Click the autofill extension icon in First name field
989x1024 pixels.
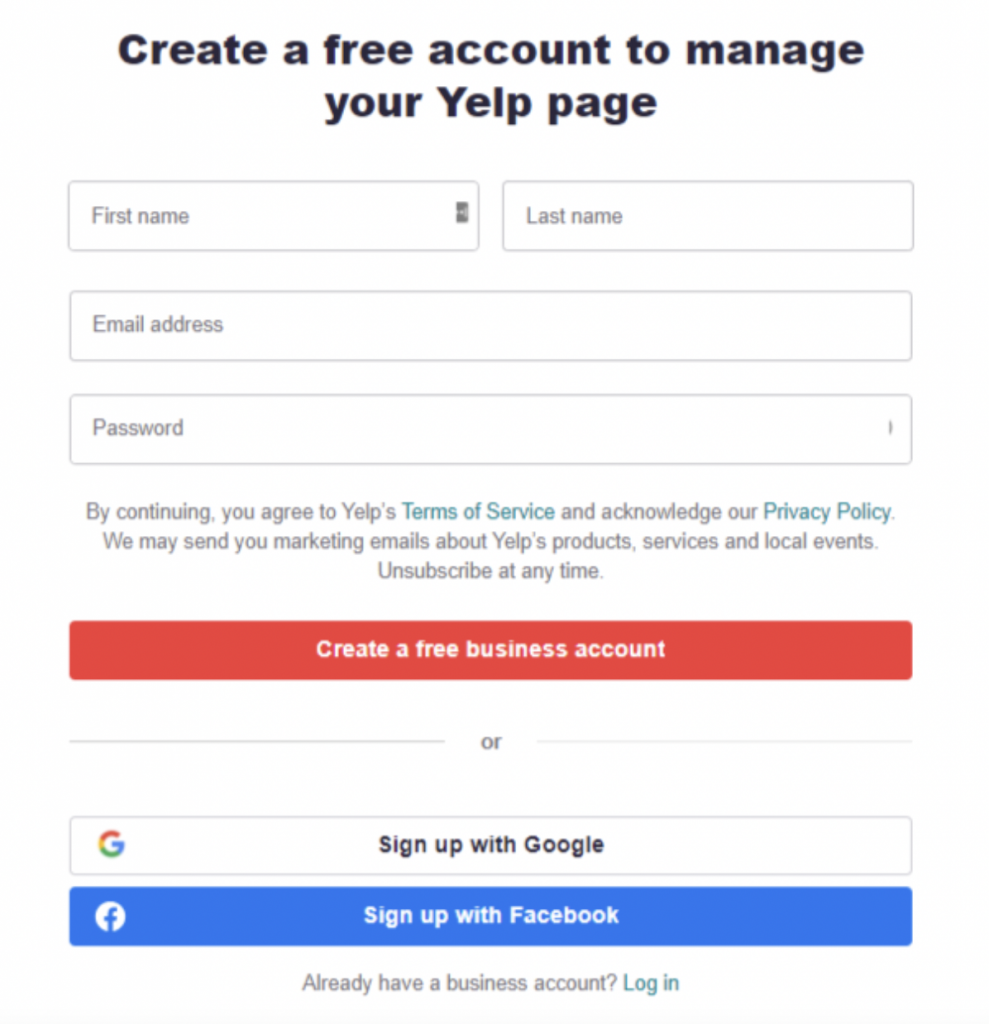(x=463, y=210)
